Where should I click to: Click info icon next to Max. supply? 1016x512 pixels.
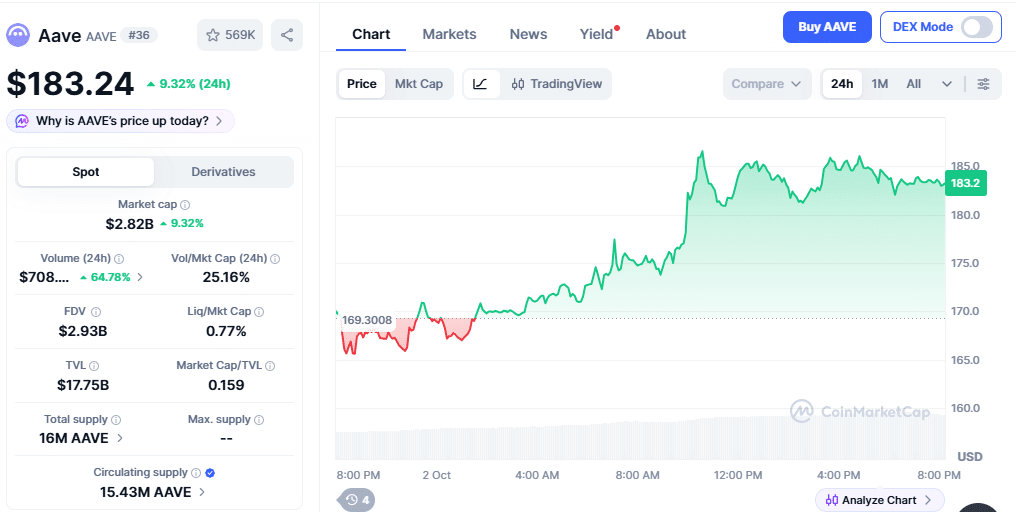pyautogui.click(x=259, y=420)
